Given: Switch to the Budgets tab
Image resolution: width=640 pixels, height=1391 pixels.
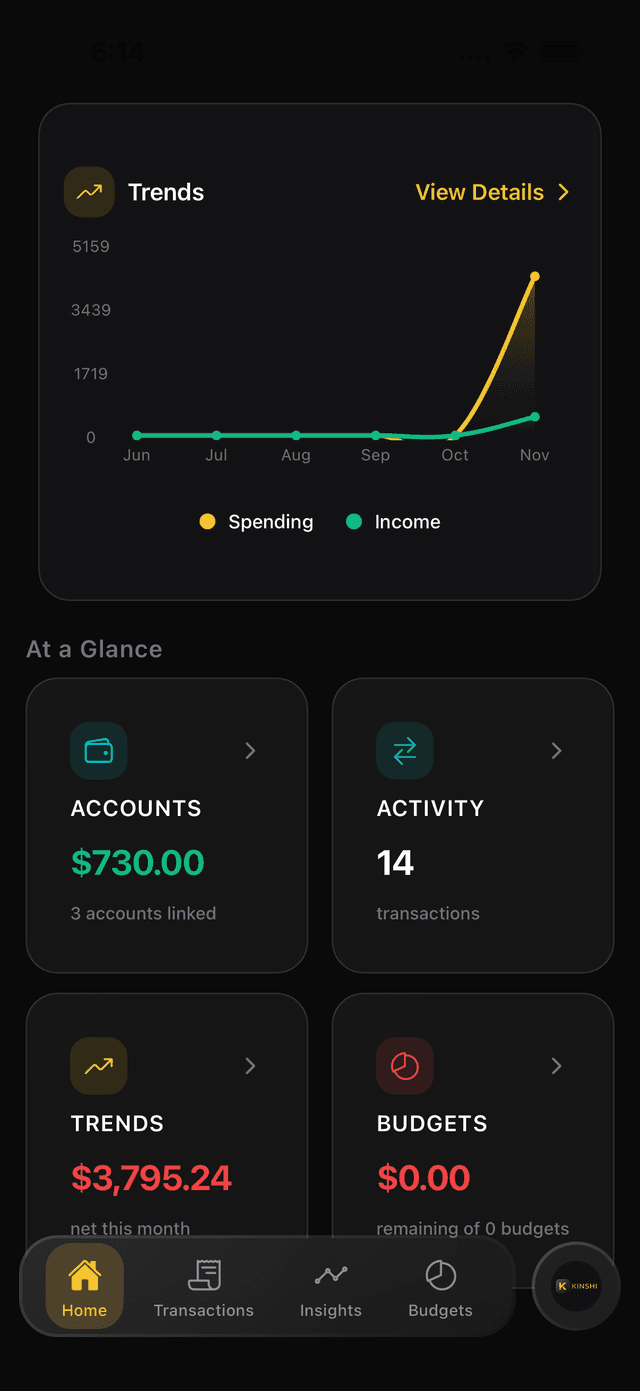Looking at the screenshot, I should [440, 1288].
